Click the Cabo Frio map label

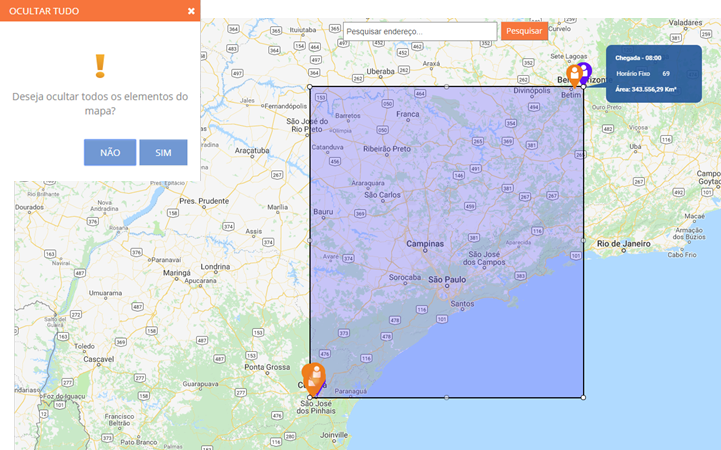[682, 255]
